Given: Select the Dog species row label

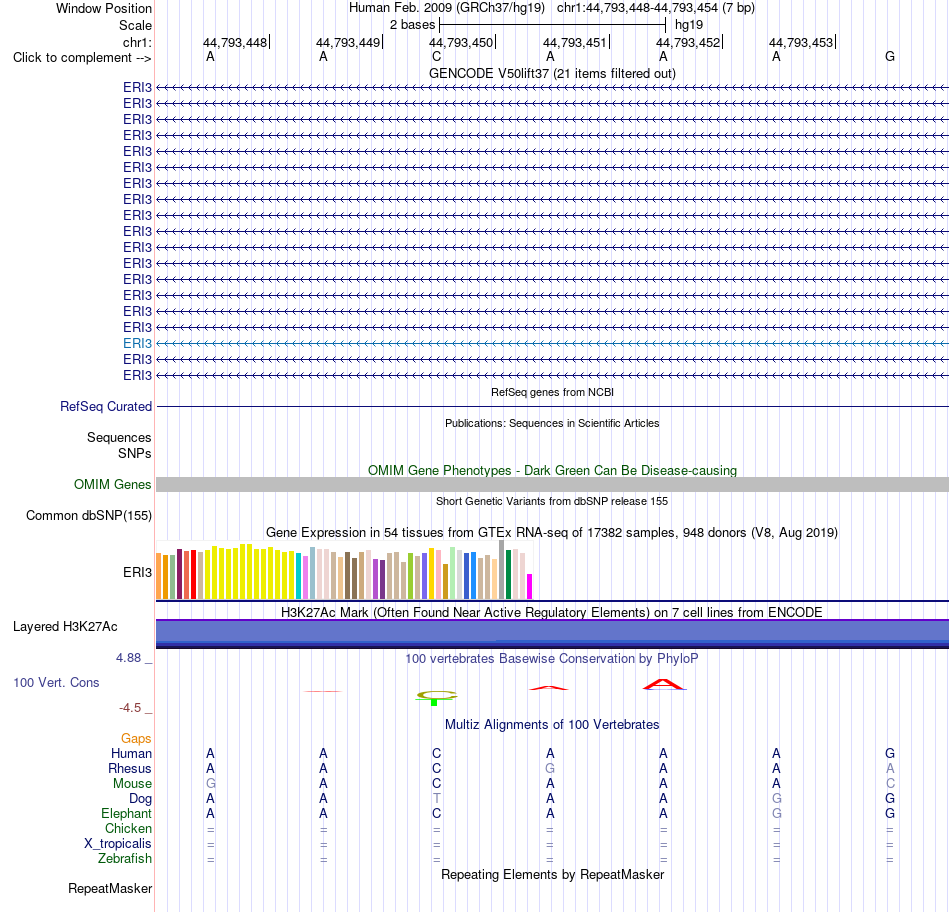Looking at the screenshot, I should click(x=140, y=799).
